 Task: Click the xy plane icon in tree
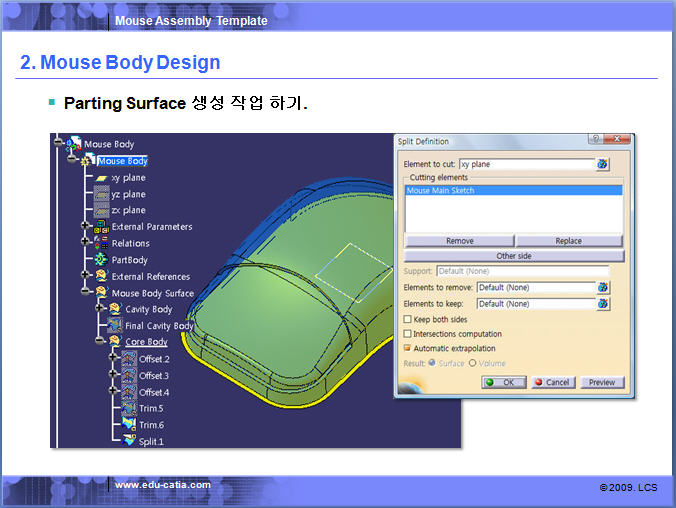101,178
